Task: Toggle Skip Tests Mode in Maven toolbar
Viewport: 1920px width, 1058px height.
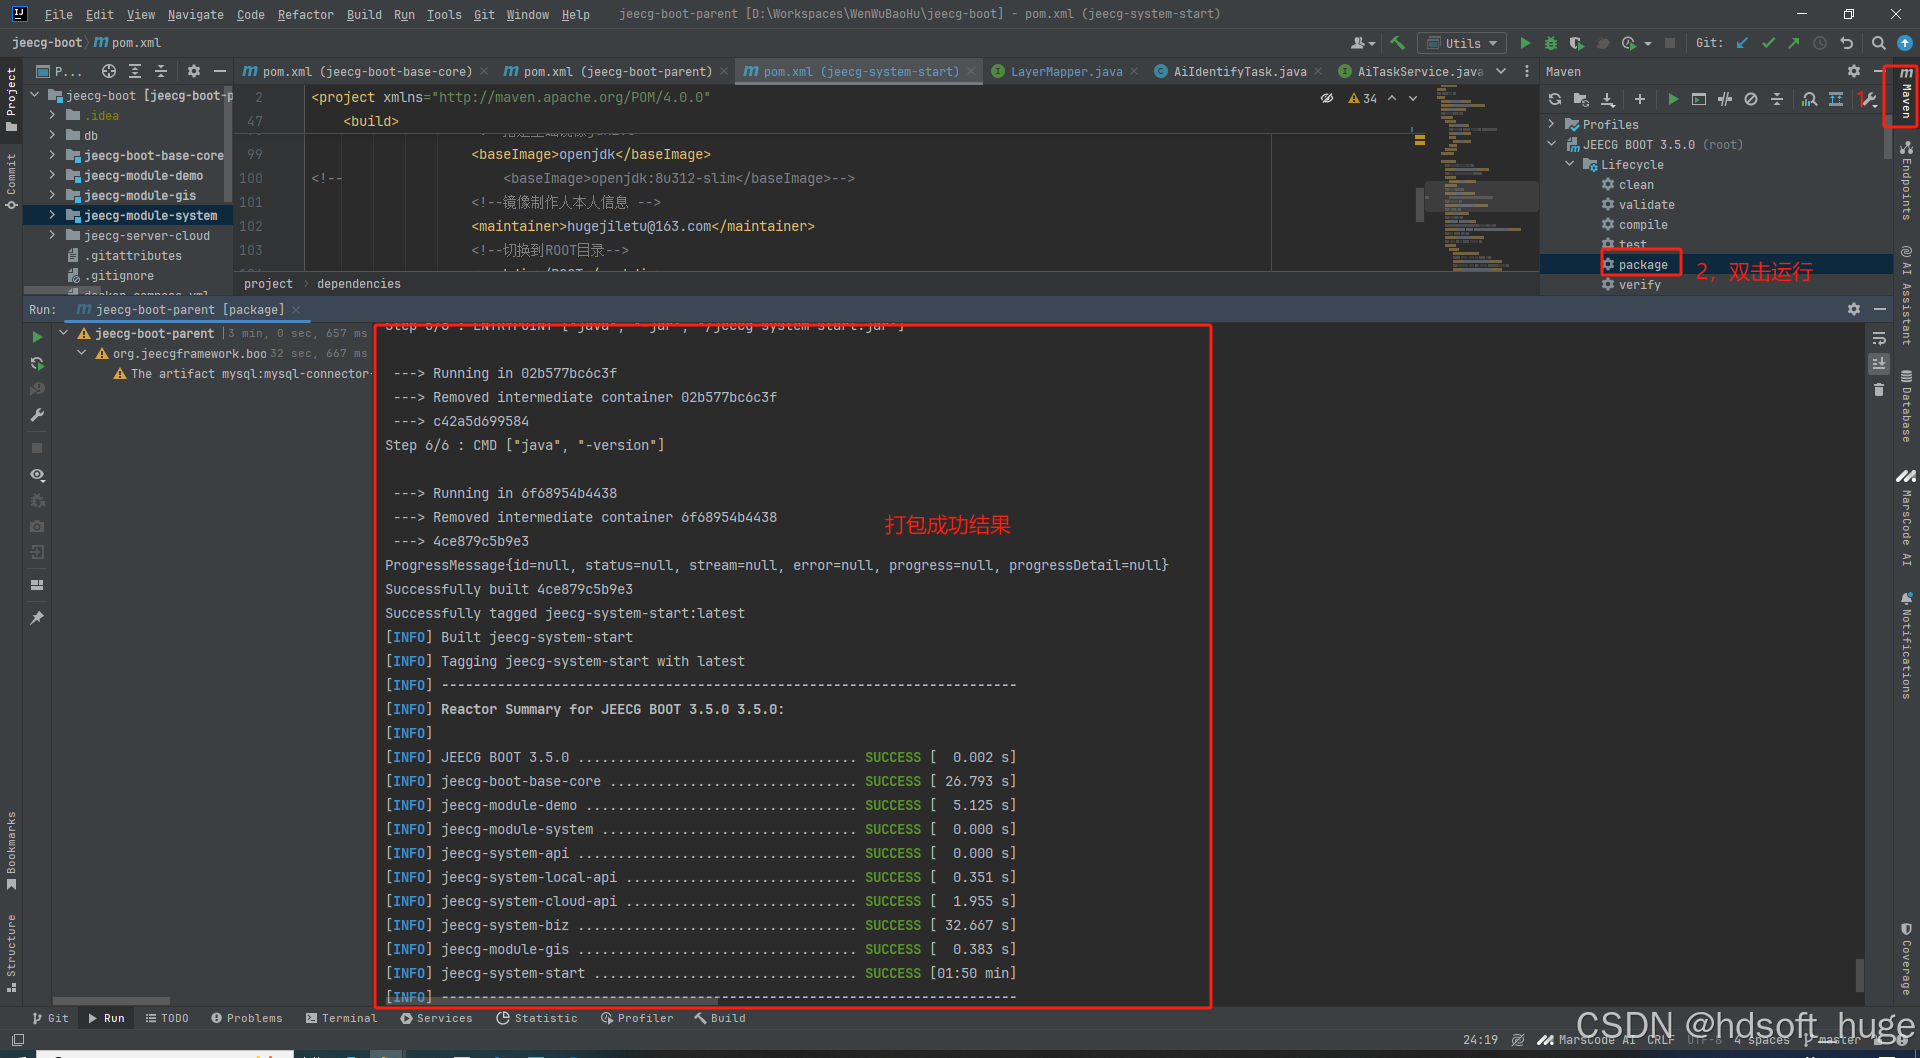Action: pyautogui.click(x=1751, y=99)
